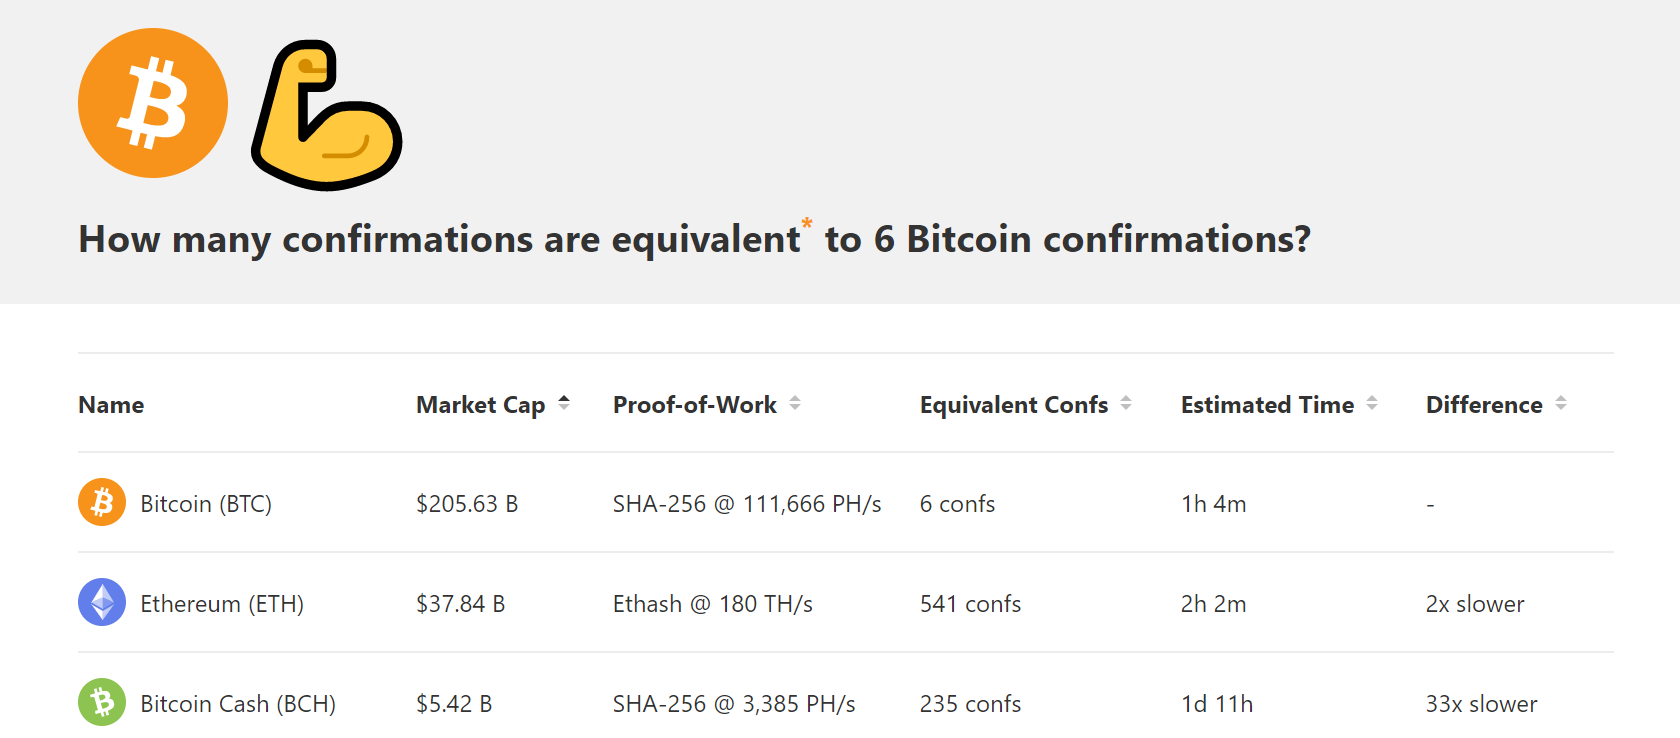The image size is (1680, 738).
Task: Sort by Proof-of-Work using the arrow icon
Action: 795,403
